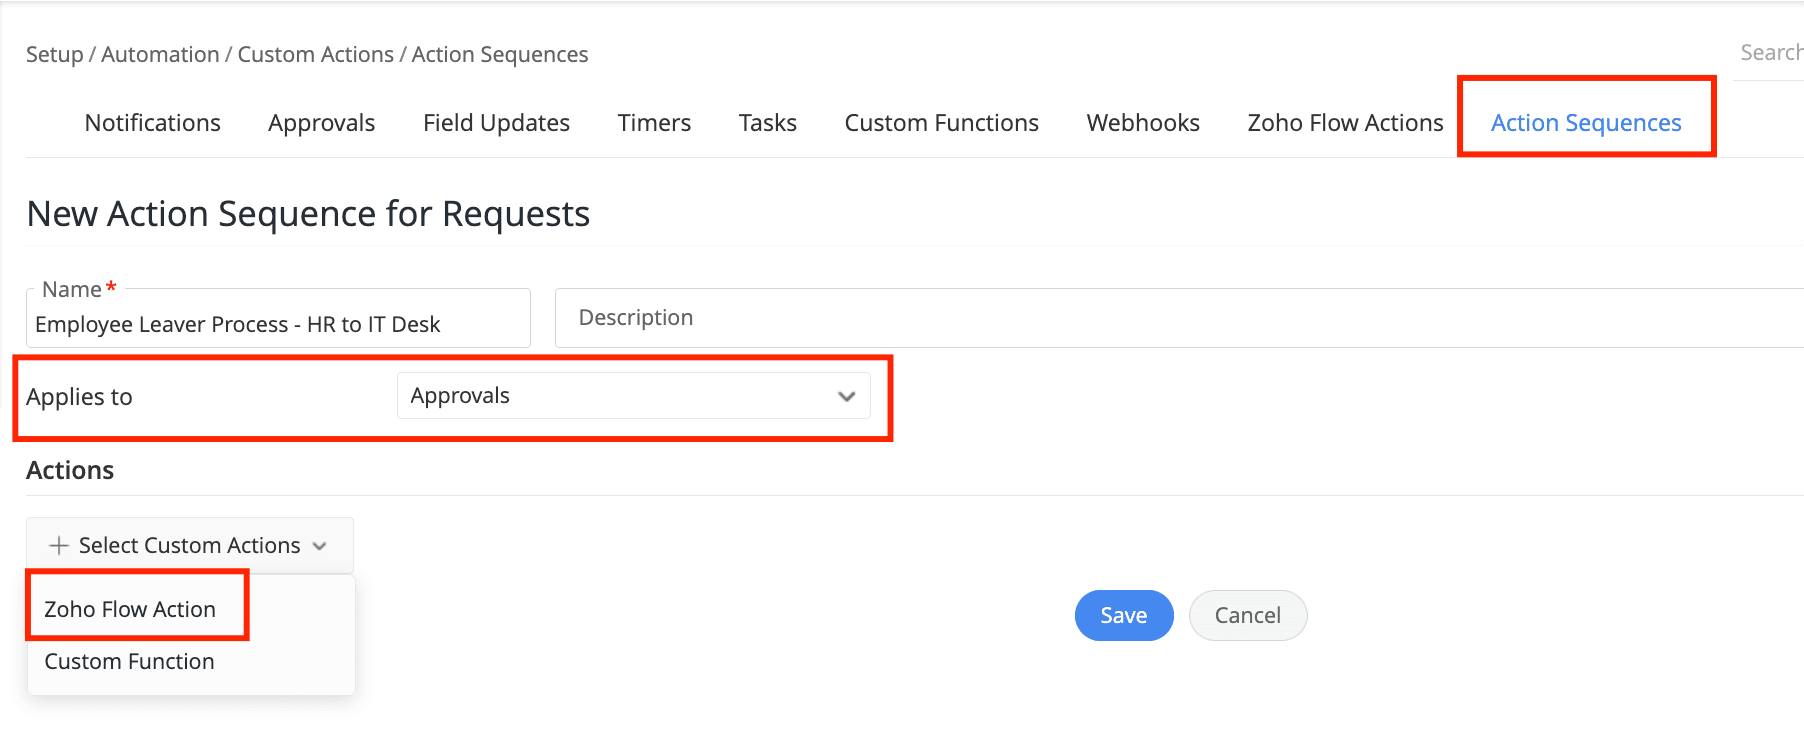This screenshot has width=1804, height=736.
Task: Open the Select Custom Actions dropdown
Action: point(189,545)
